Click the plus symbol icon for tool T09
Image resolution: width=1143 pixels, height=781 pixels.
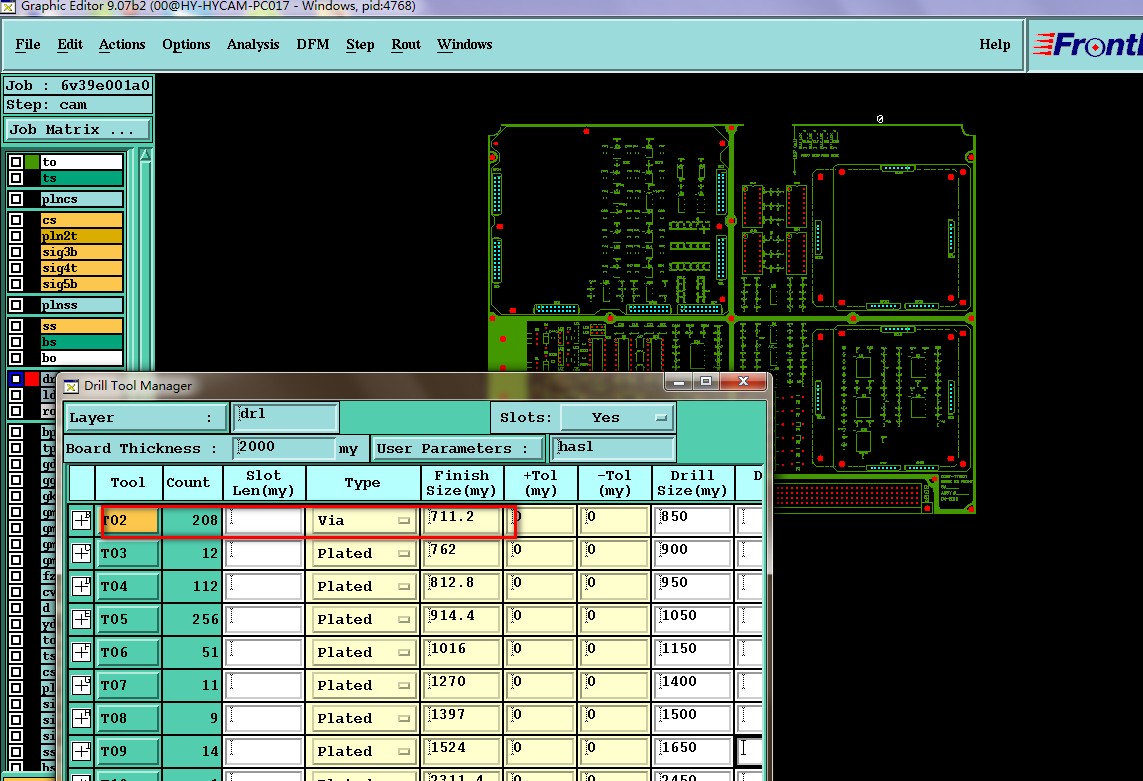[x=82, y=752]
